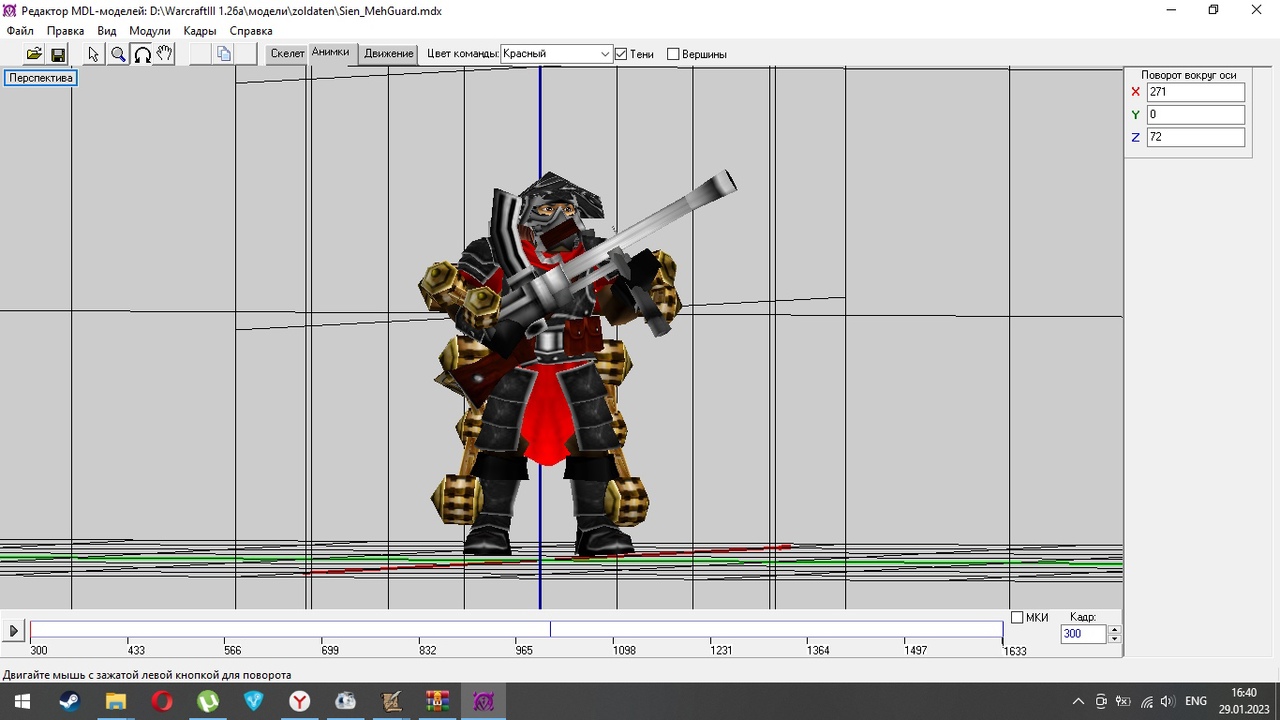Switch to the Скелет tab
The width and height of the screenshot is (1280, 720).
point(287,54)
